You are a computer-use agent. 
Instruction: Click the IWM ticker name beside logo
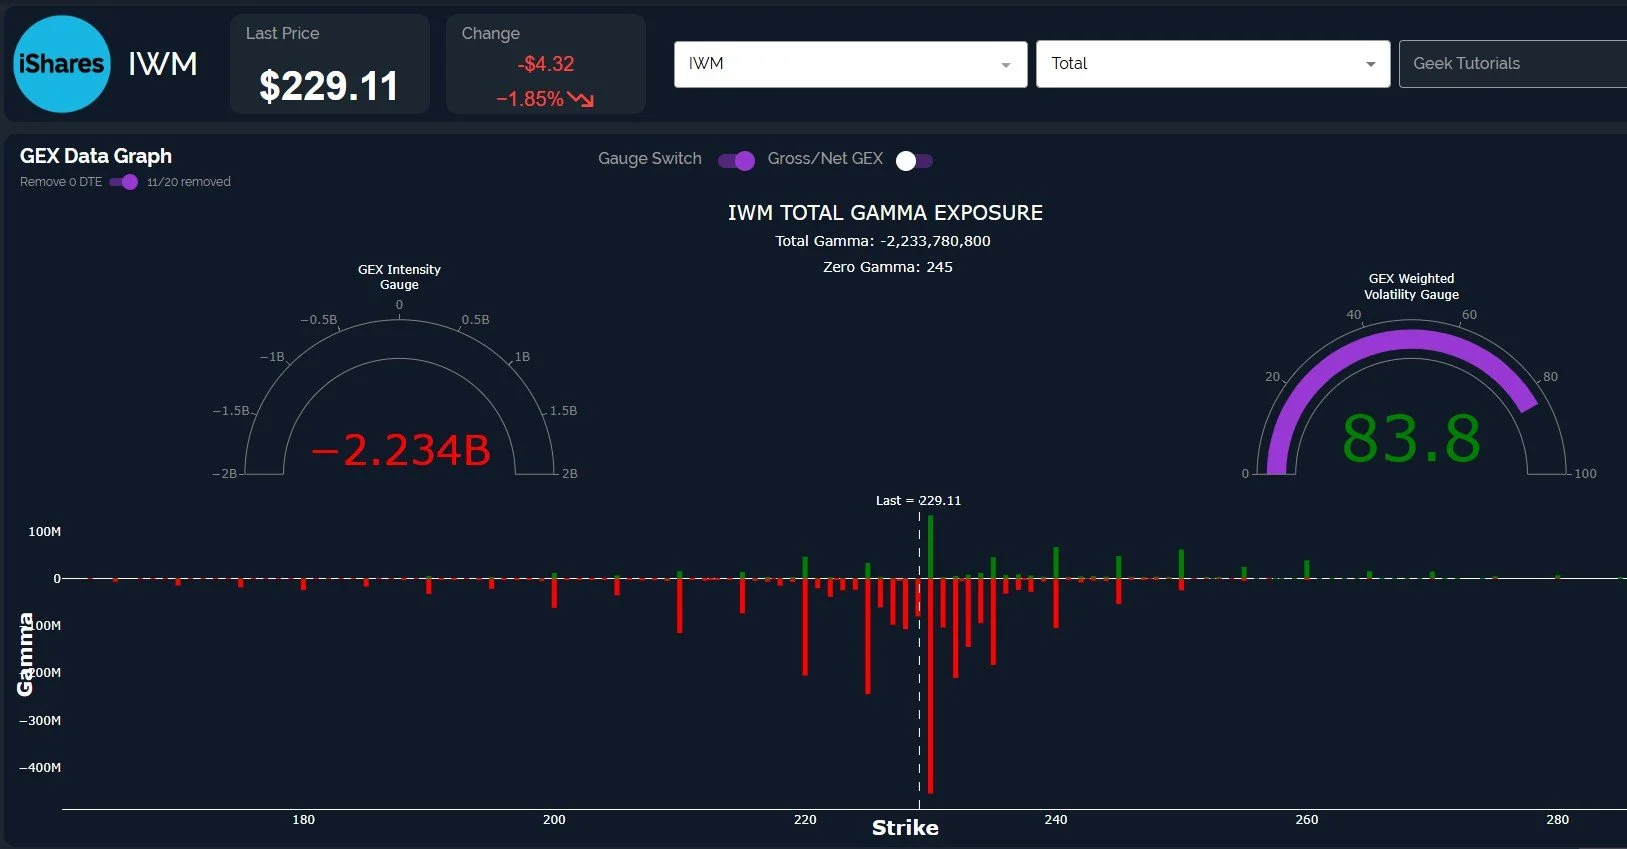(163, 64)
